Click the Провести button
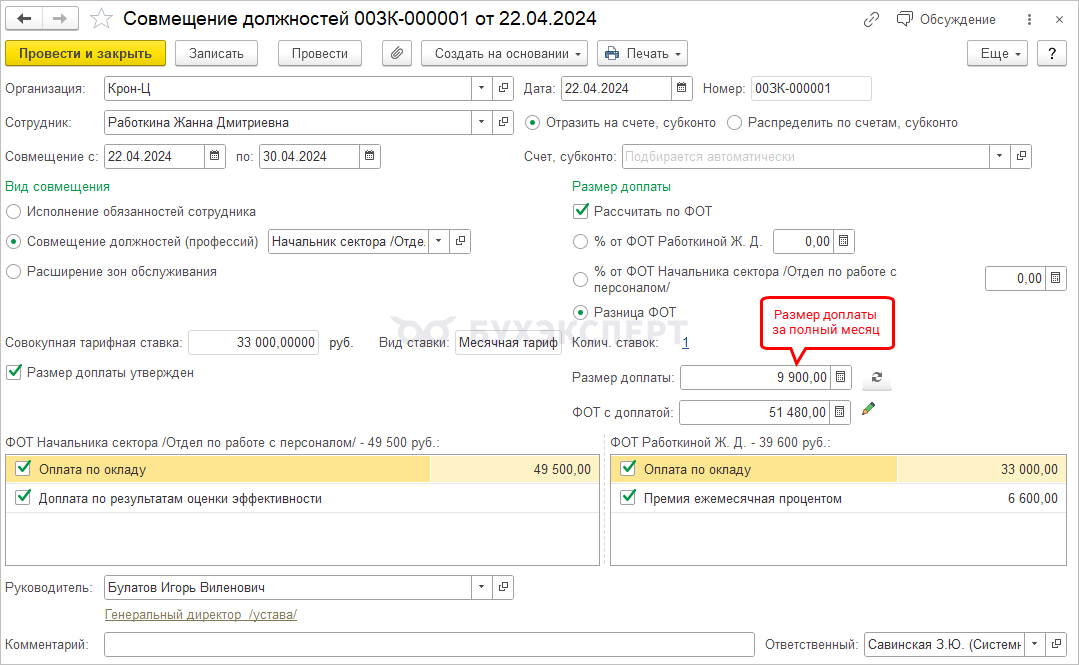This screenshot has height=665, width=1079. pyautogui.click(x=320, y=53)
